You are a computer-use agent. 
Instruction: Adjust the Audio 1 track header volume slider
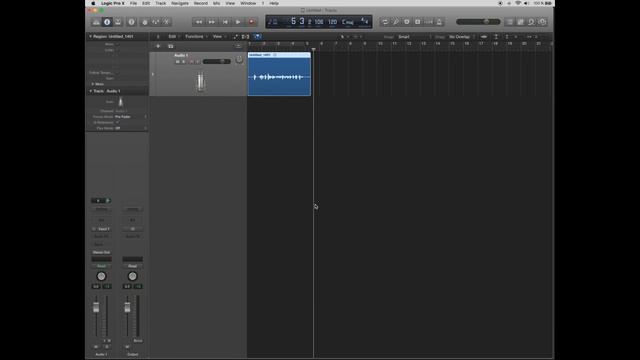pyautogui.click(x=217, y=62)
